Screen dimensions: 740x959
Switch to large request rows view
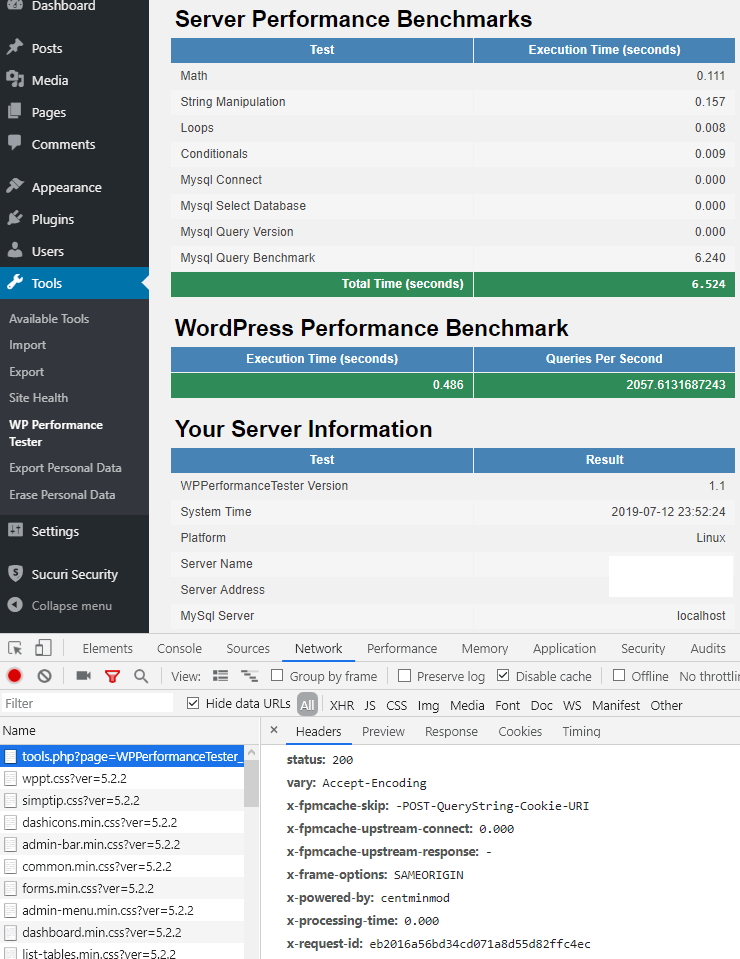pyautogui.click(x=220, y=676)
